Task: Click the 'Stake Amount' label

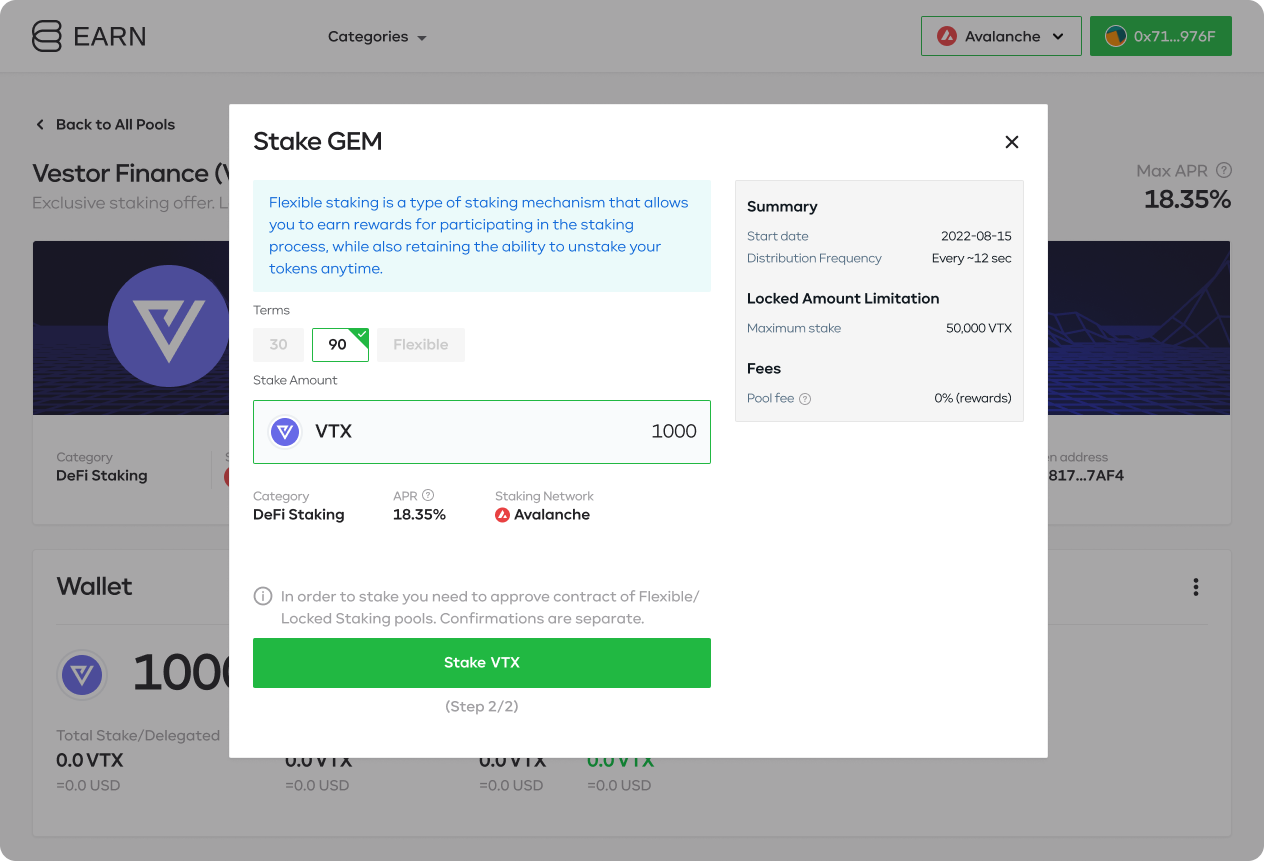Action: click(x=295, y=381)
